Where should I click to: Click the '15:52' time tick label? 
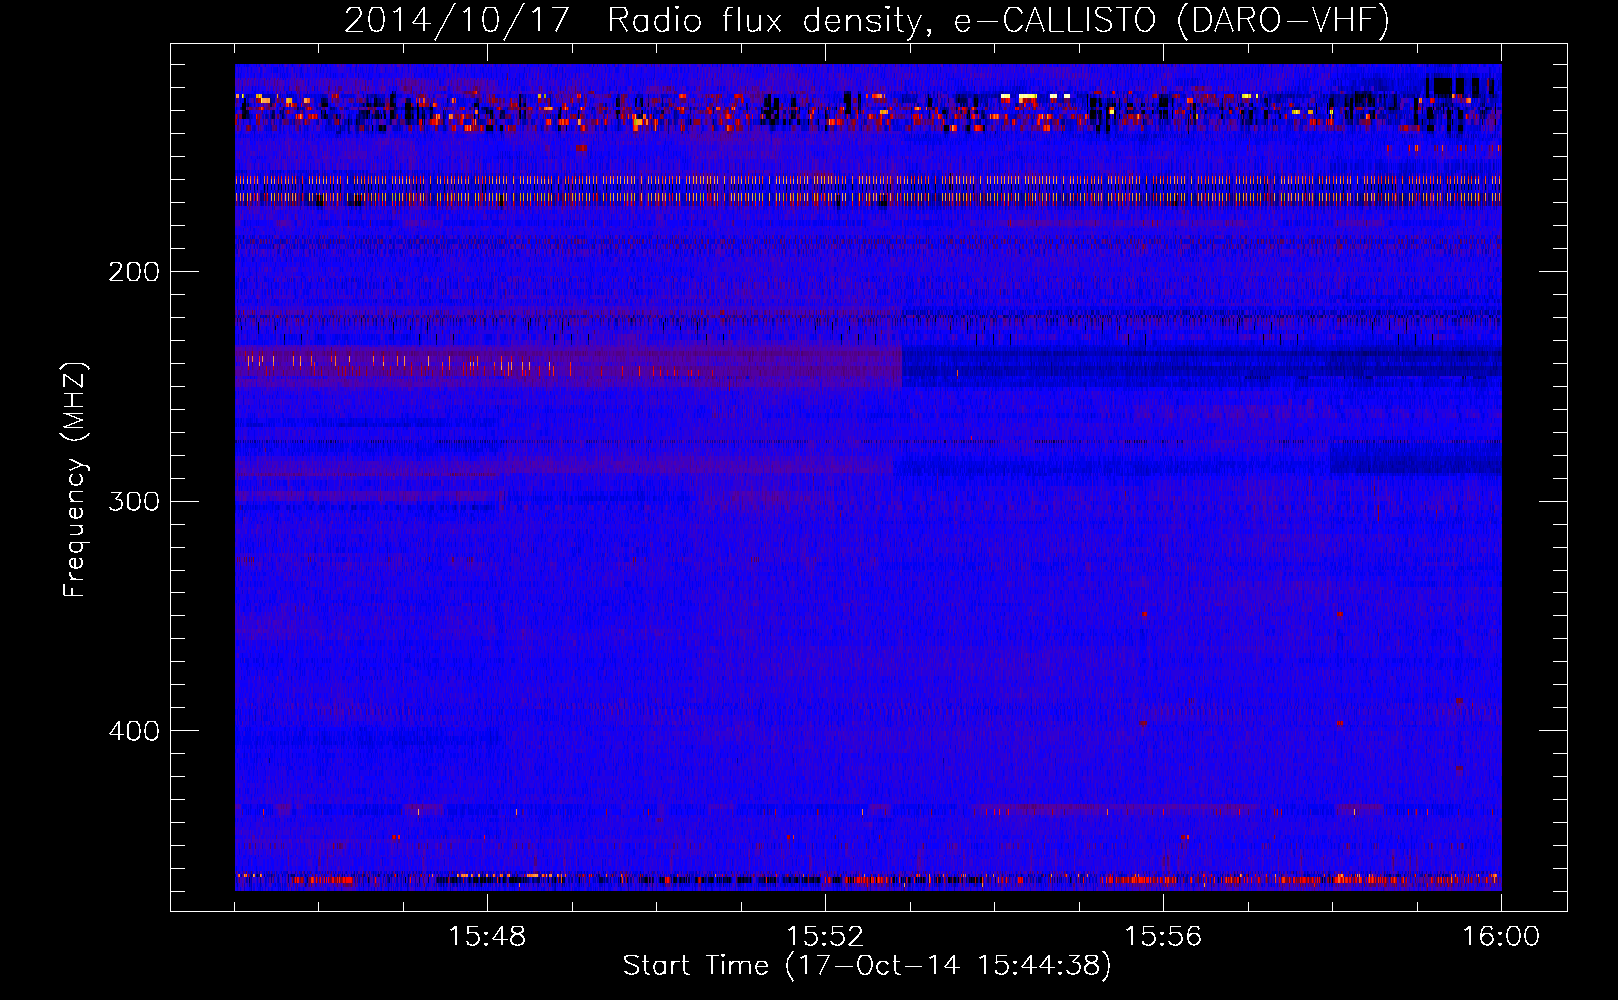click(825, 937)
